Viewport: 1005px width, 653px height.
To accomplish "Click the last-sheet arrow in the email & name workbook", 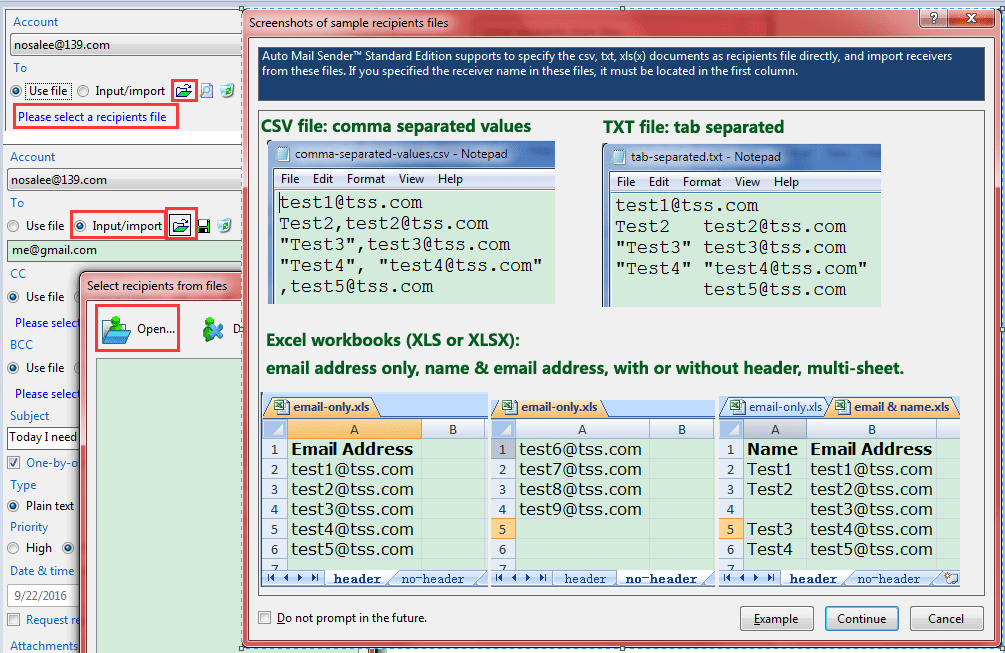I will 771,578.
